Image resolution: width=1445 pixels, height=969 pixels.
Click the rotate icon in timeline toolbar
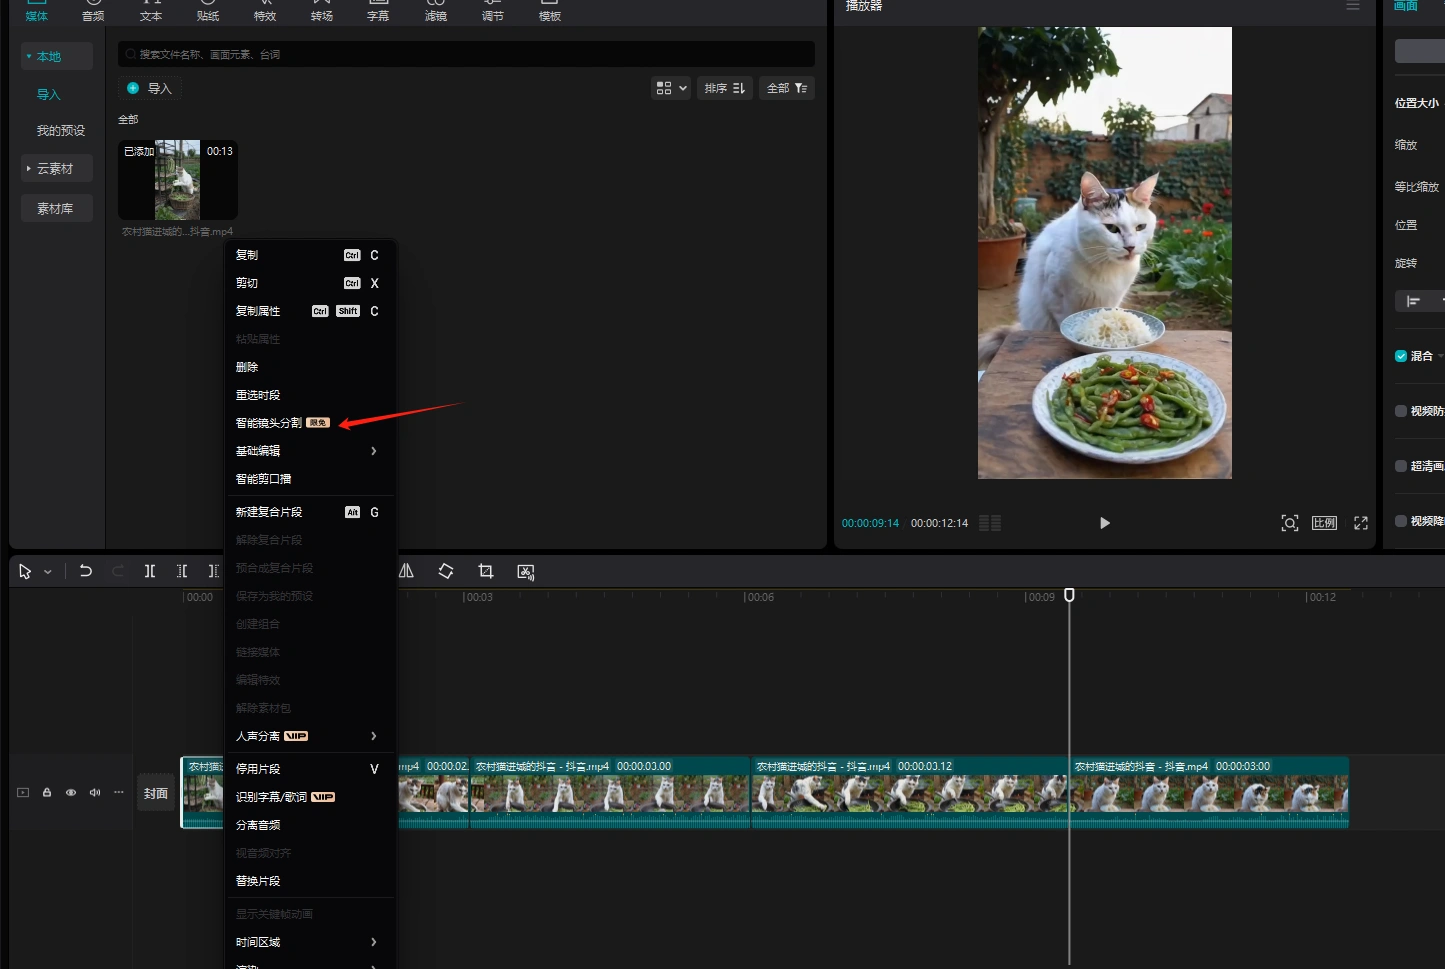[446, 571]
